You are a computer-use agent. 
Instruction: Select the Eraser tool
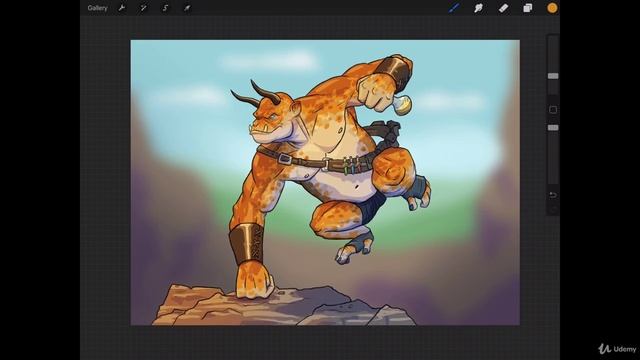[x=503, y=8]
